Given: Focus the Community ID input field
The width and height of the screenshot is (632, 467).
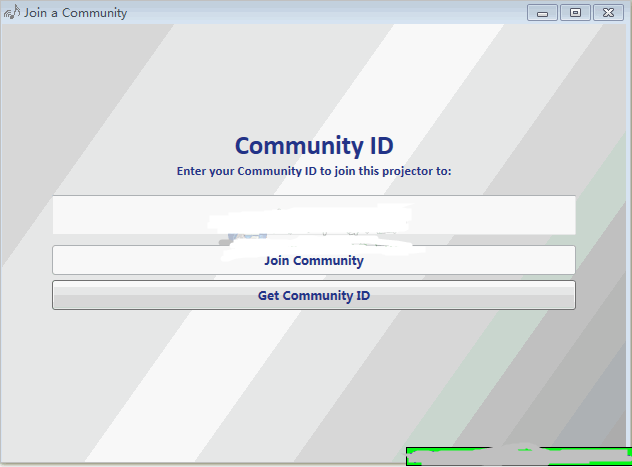Looking at the screenshot, I should coord(314,215).
